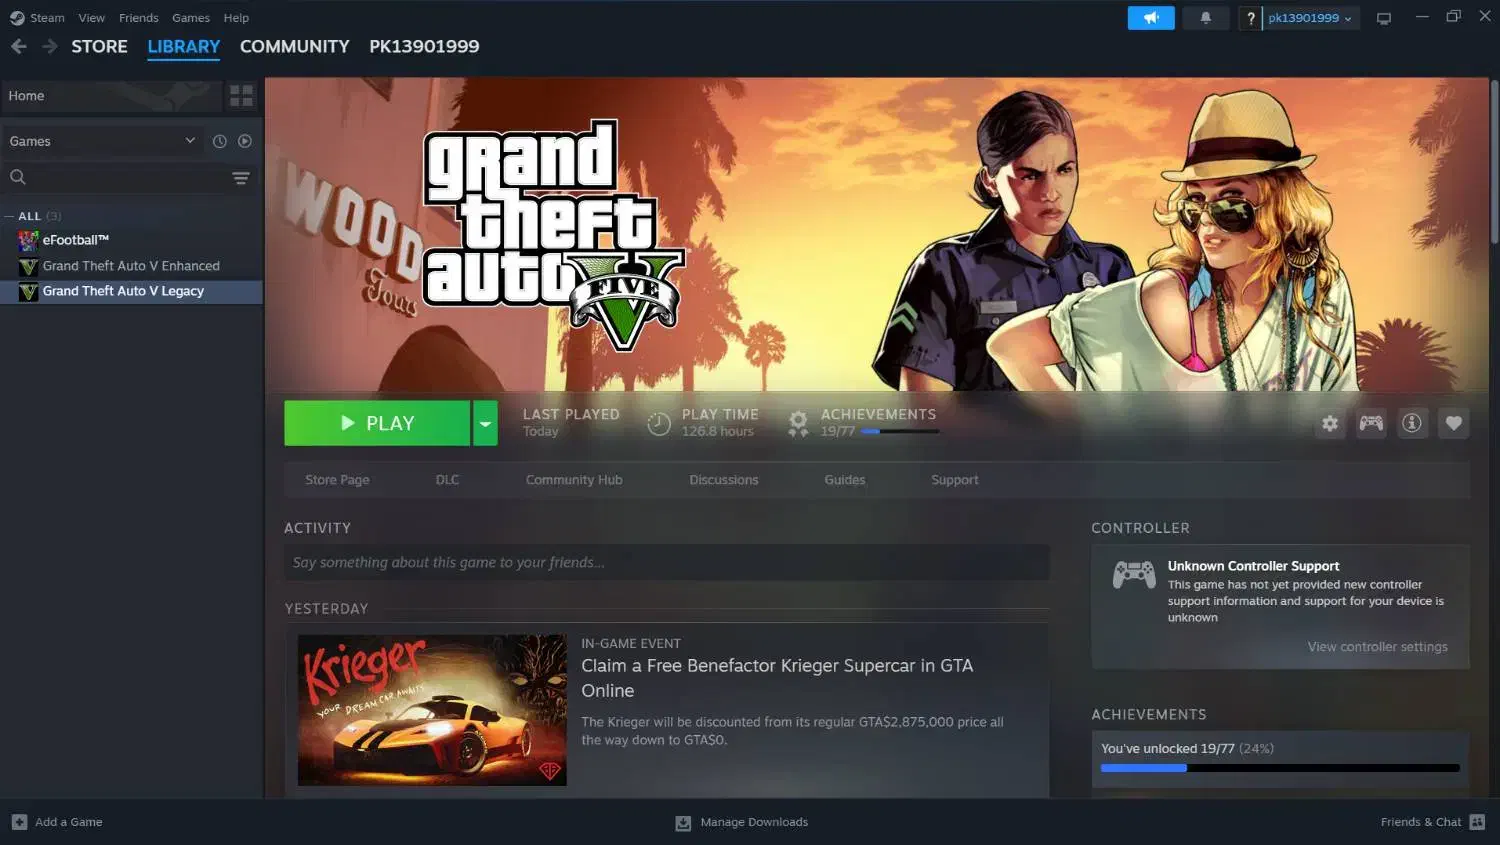Switch to the Community Hub tab
This screenshot has width=1500, height=845.
[573, 480]
